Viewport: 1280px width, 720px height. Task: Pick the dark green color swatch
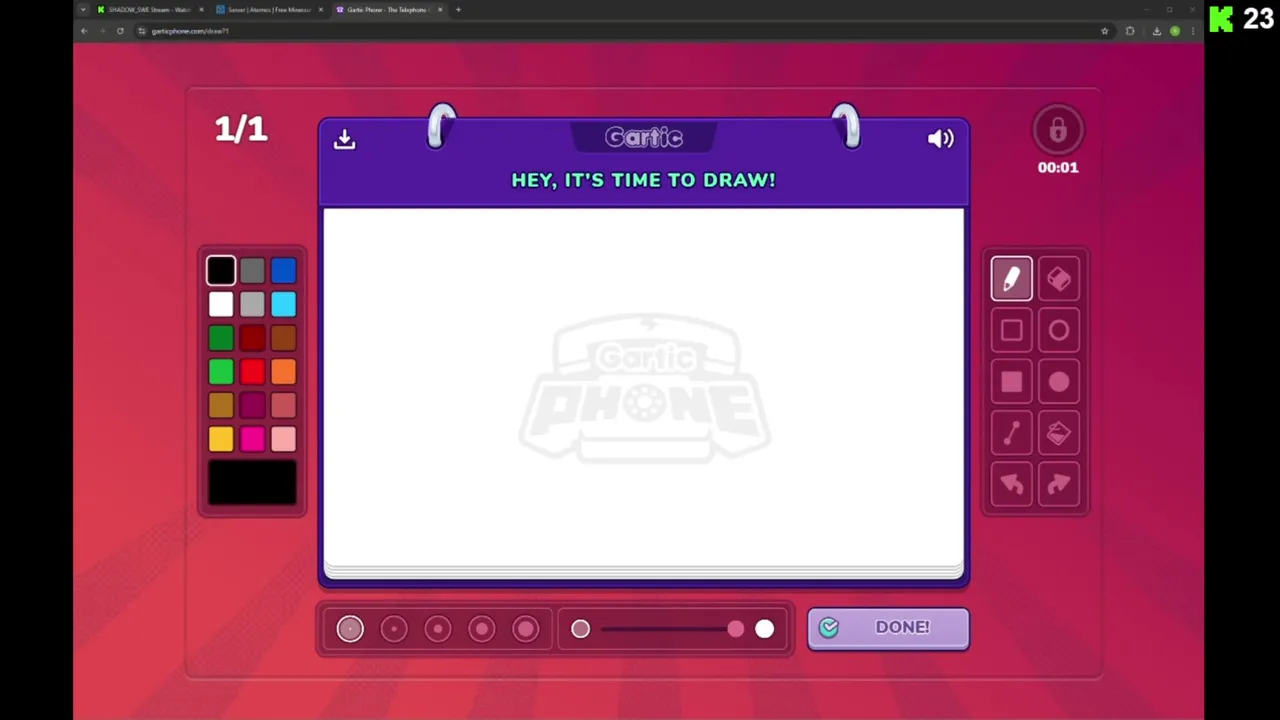(221, 338)
